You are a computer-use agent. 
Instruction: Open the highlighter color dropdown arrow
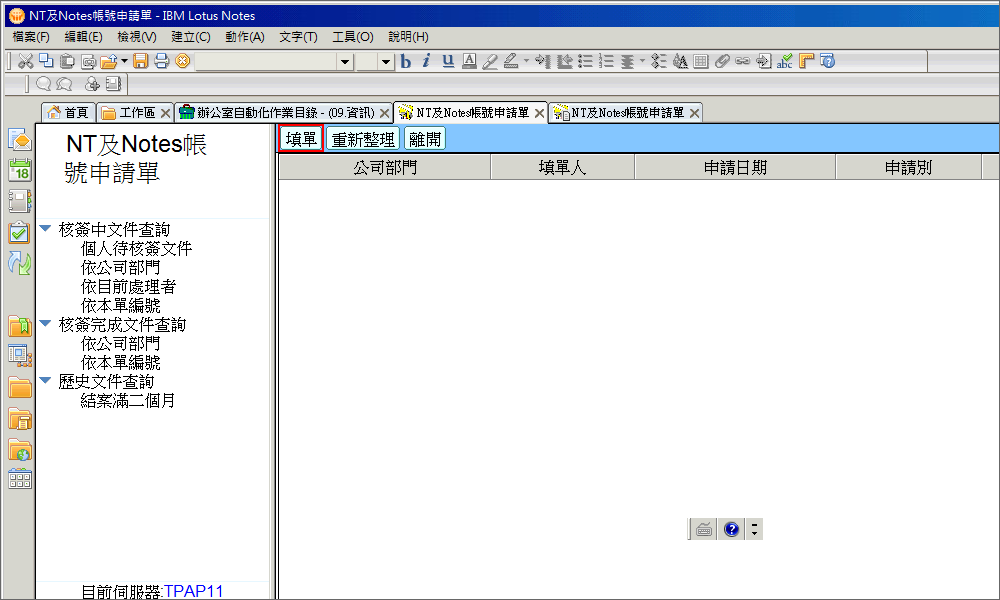pyautogui.click(x=526, y=61)
